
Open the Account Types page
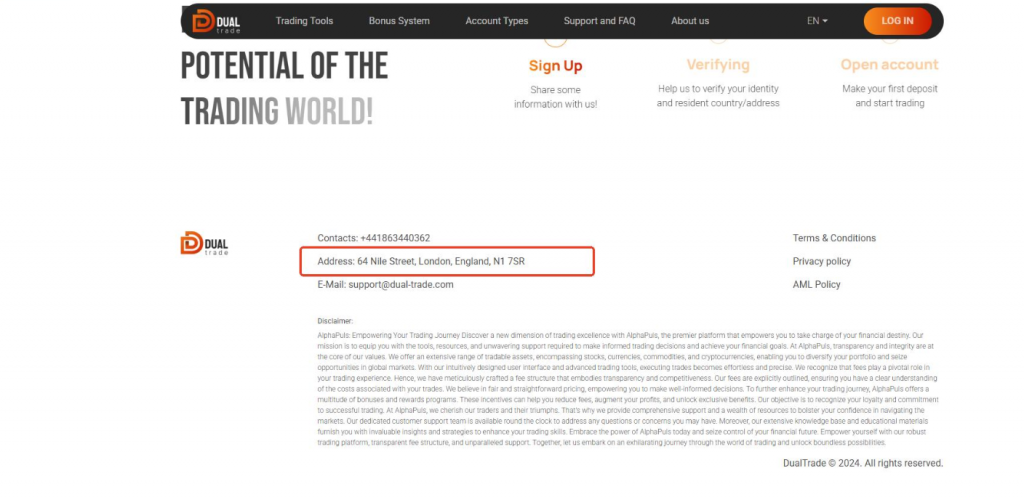tap(497, 21)
